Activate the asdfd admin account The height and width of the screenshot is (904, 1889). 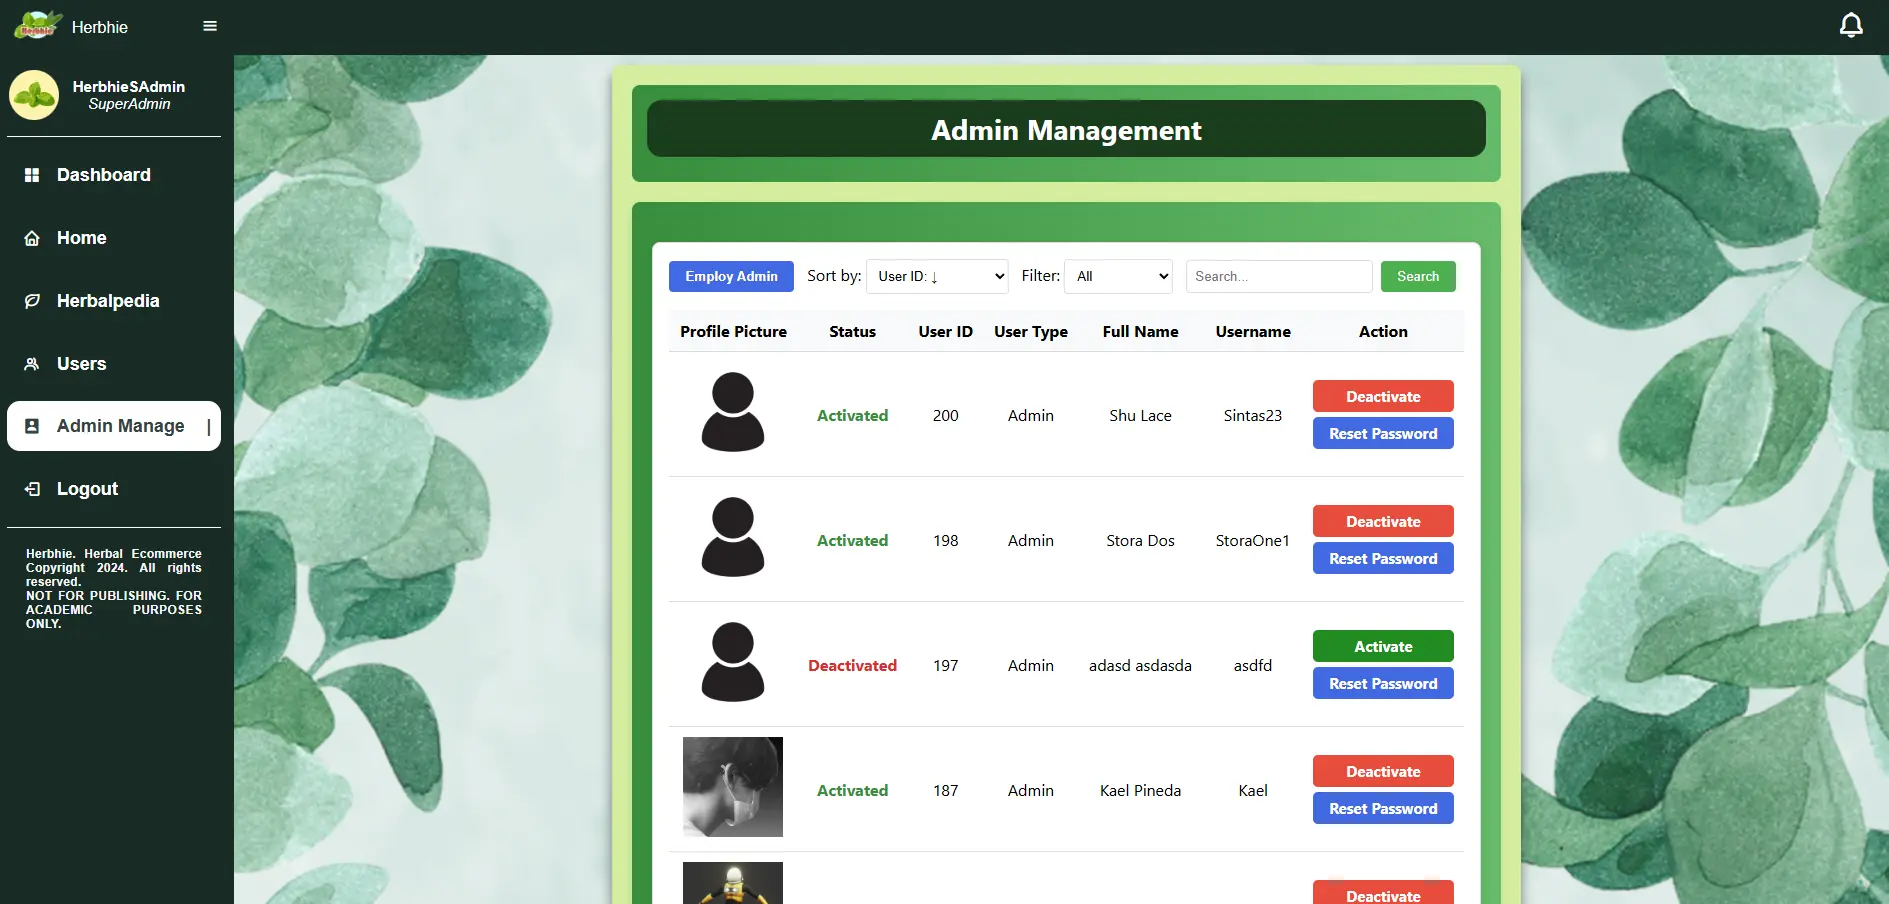[x=1383, y=646]
